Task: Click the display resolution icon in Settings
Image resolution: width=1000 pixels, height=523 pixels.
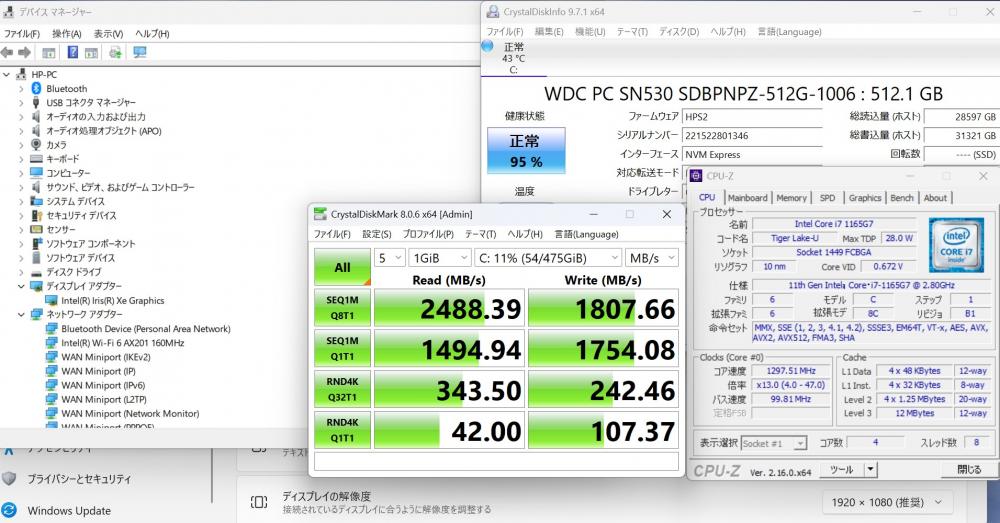Action: [259, 502]
